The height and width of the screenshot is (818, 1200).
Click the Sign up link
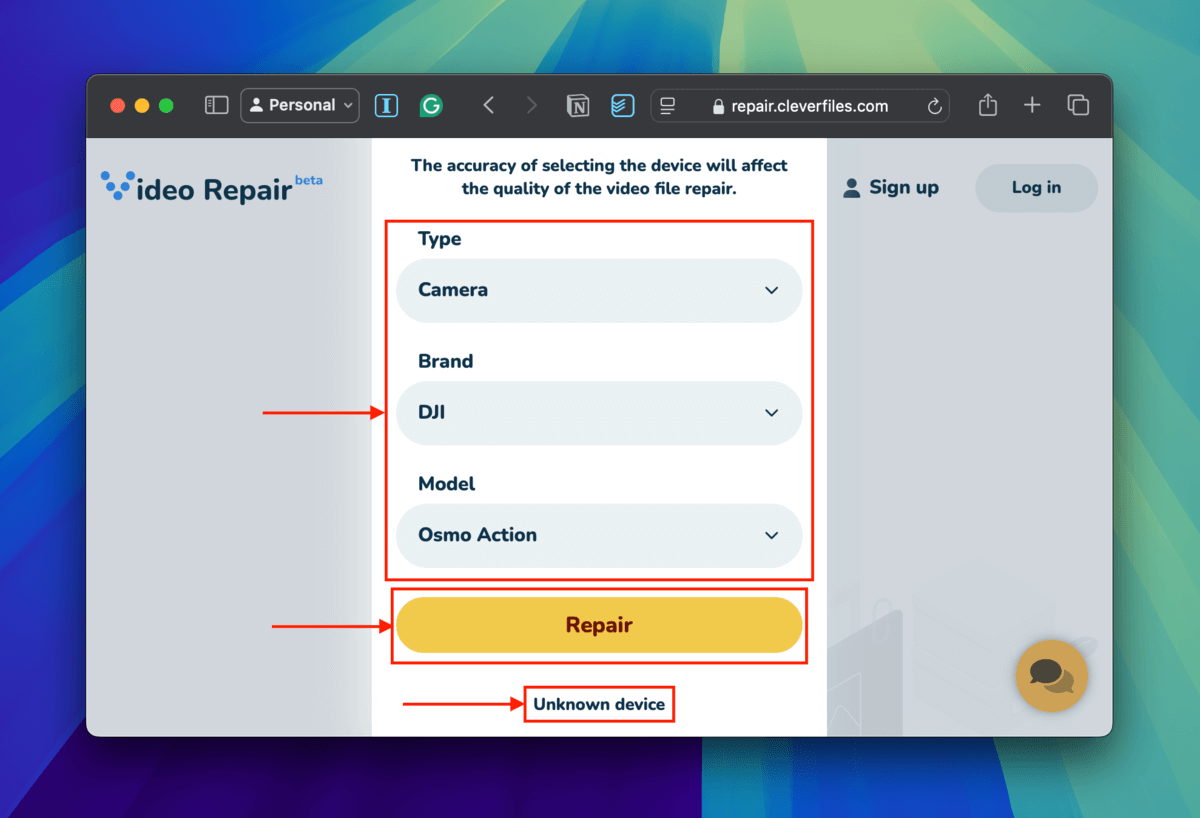(891, 187)
